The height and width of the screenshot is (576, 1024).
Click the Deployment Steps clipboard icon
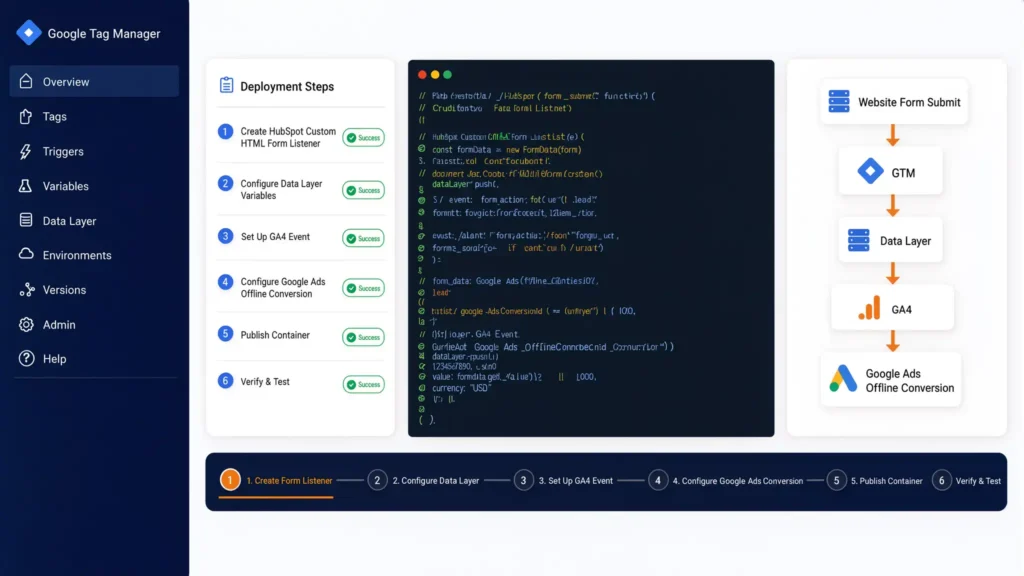226,85
